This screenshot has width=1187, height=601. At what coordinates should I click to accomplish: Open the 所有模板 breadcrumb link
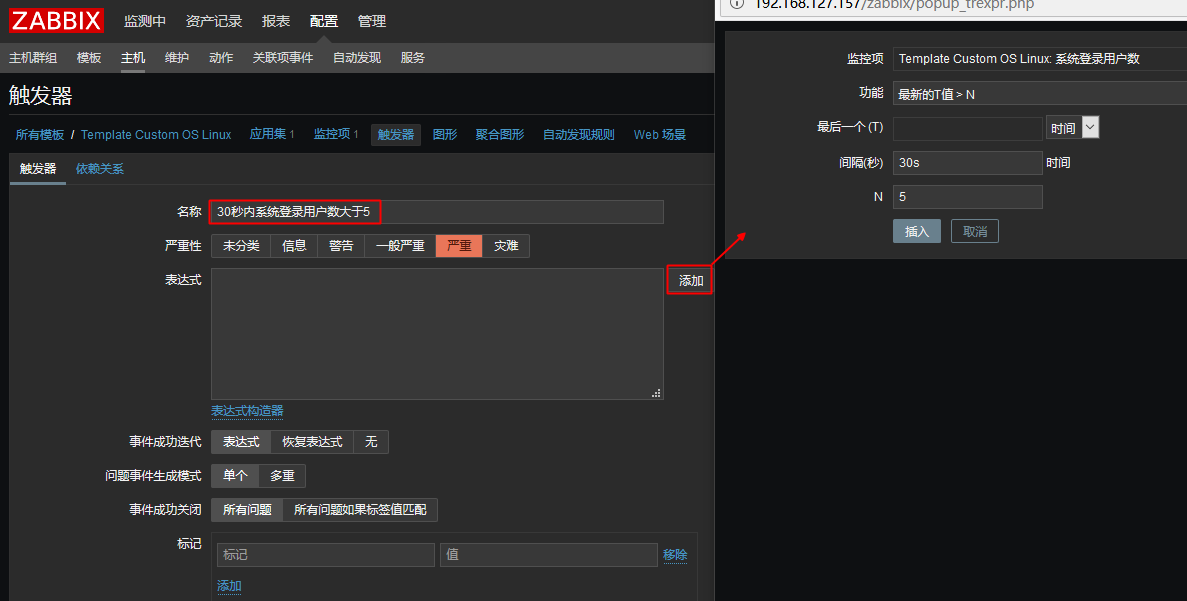[x=39, y=135]
